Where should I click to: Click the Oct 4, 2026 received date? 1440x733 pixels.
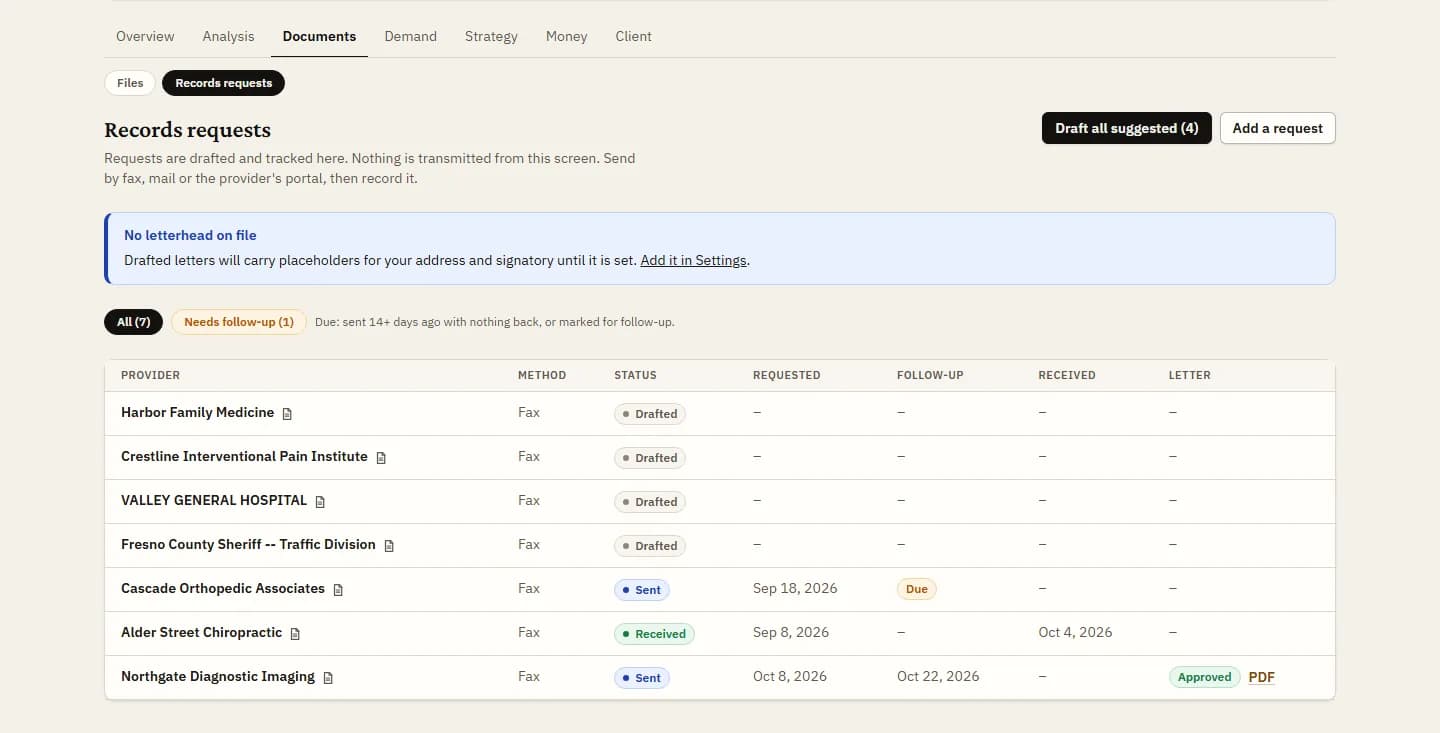[x=1075, y=632]
